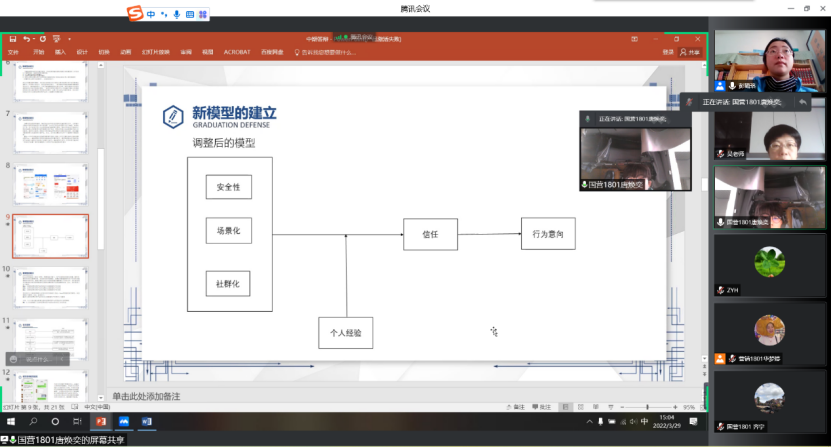
Task: Select slide 8 thumbnail in slide panel
Action: click(50, 184)
